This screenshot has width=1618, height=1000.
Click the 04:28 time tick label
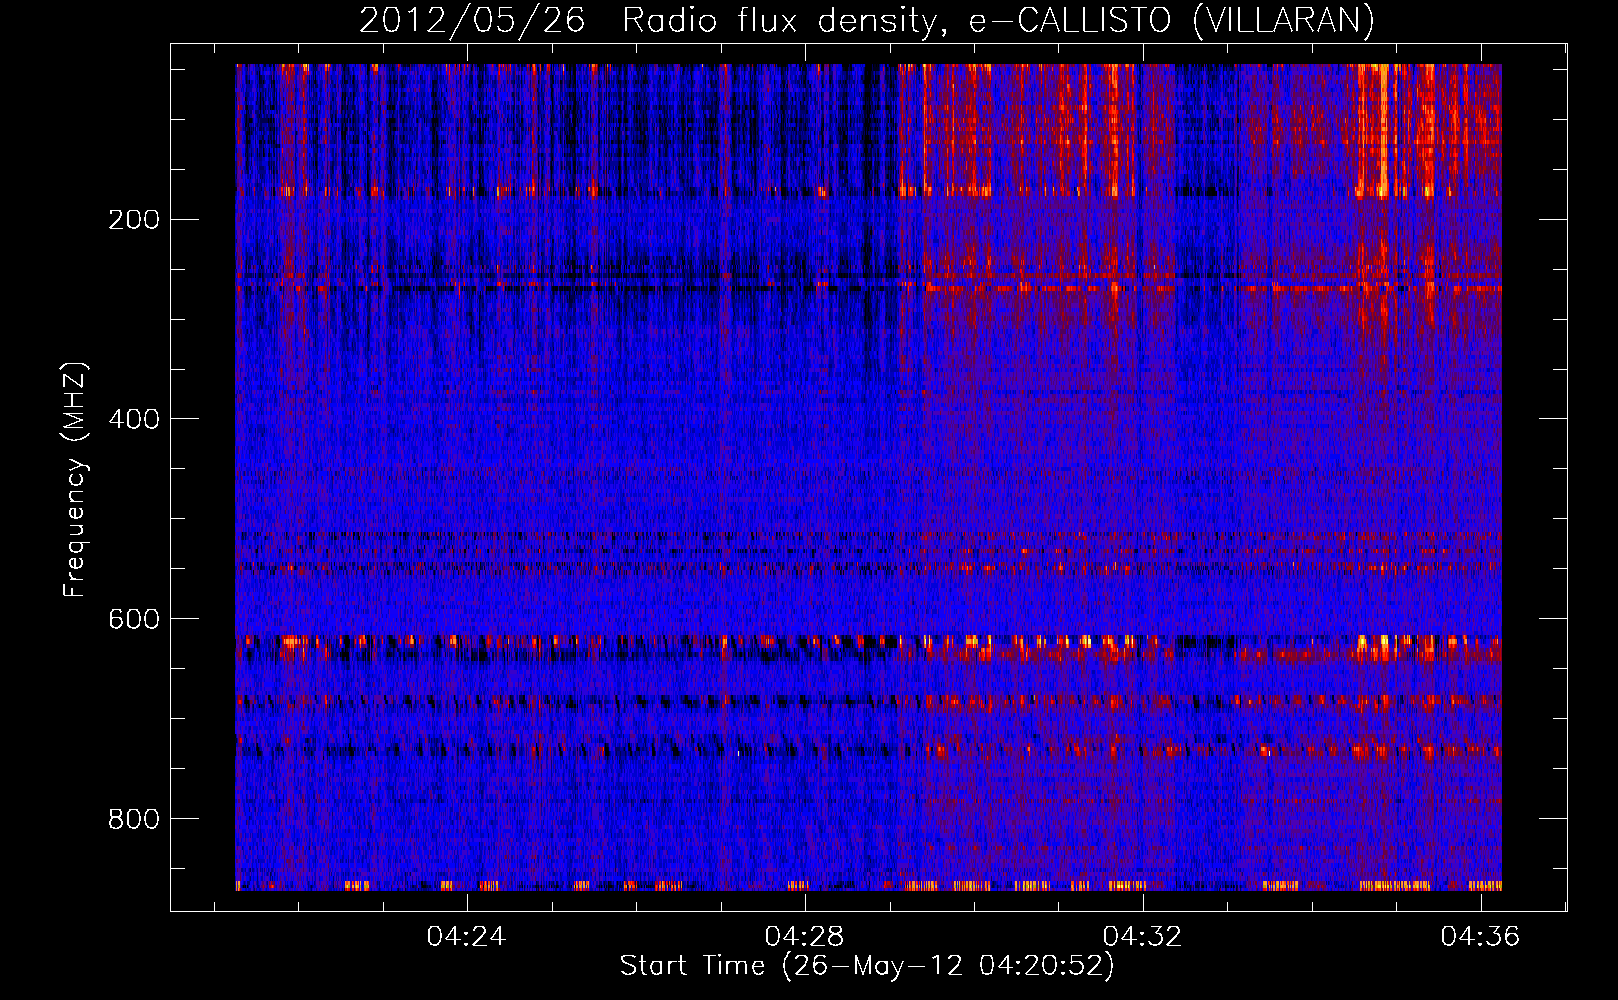tap(804, 937)
